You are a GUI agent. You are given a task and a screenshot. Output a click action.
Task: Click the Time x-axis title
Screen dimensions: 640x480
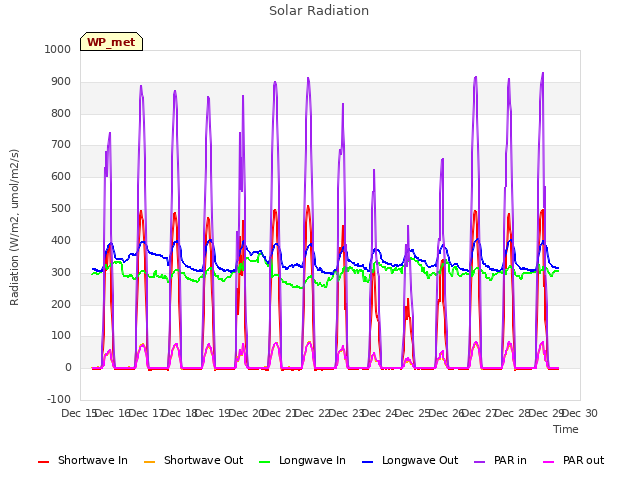tap(566, 429)
